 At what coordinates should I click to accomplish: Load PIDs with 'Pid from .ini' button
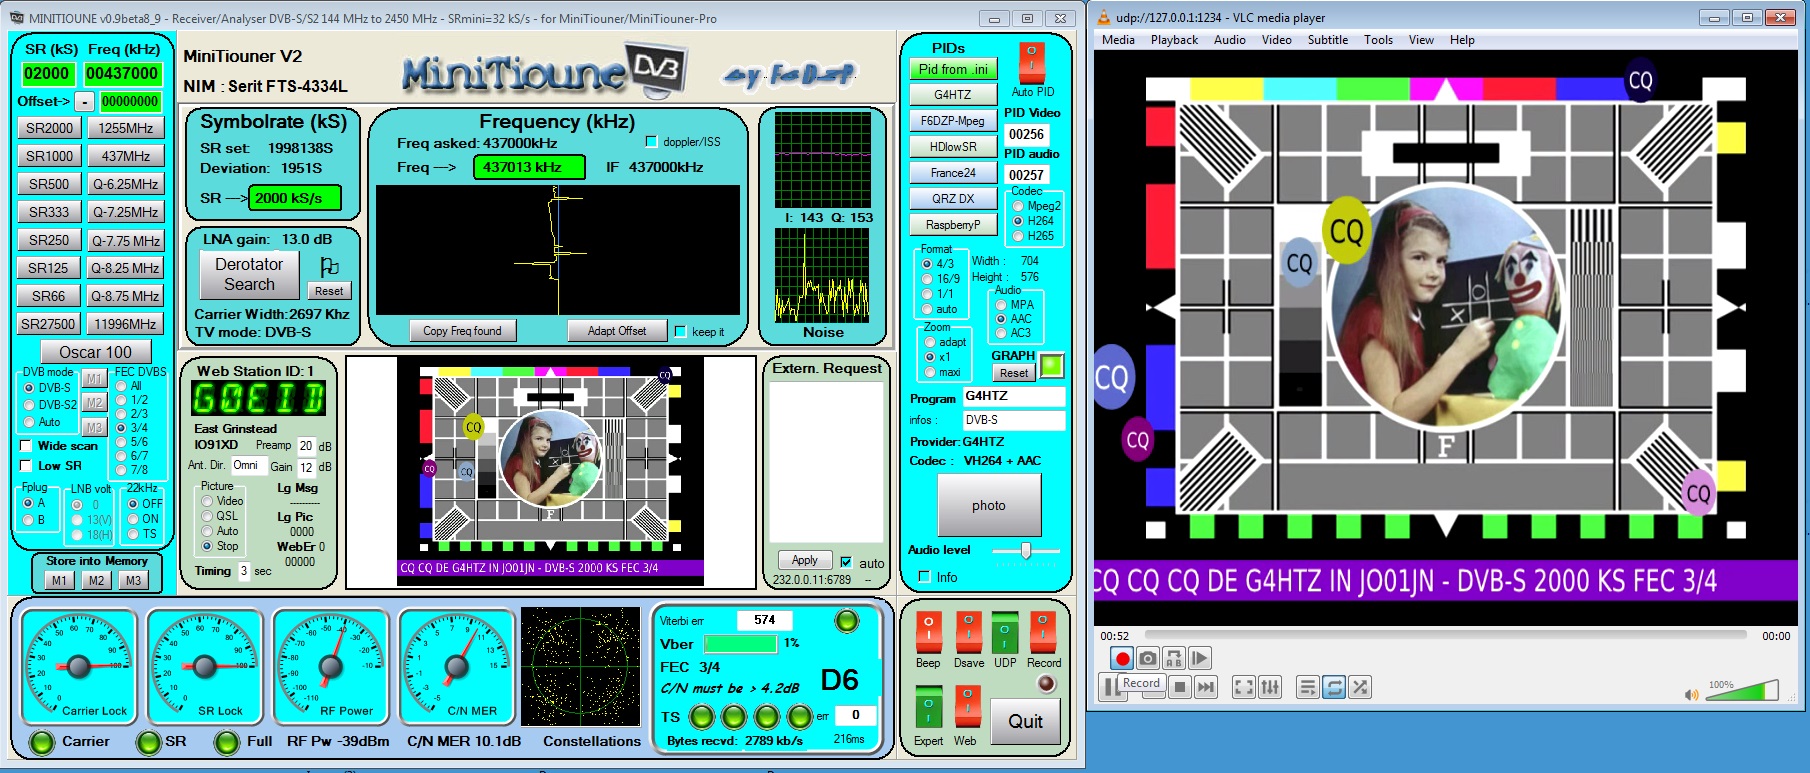[953, 69]
